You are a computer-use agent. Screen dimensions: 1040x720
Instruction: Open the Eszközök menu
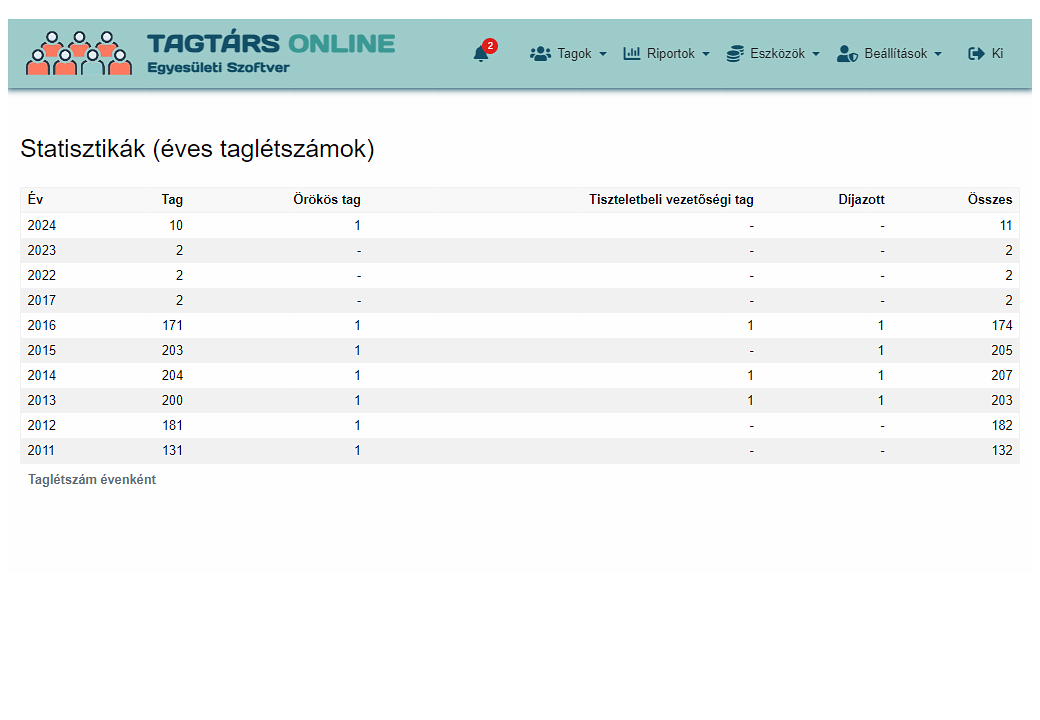773,54
